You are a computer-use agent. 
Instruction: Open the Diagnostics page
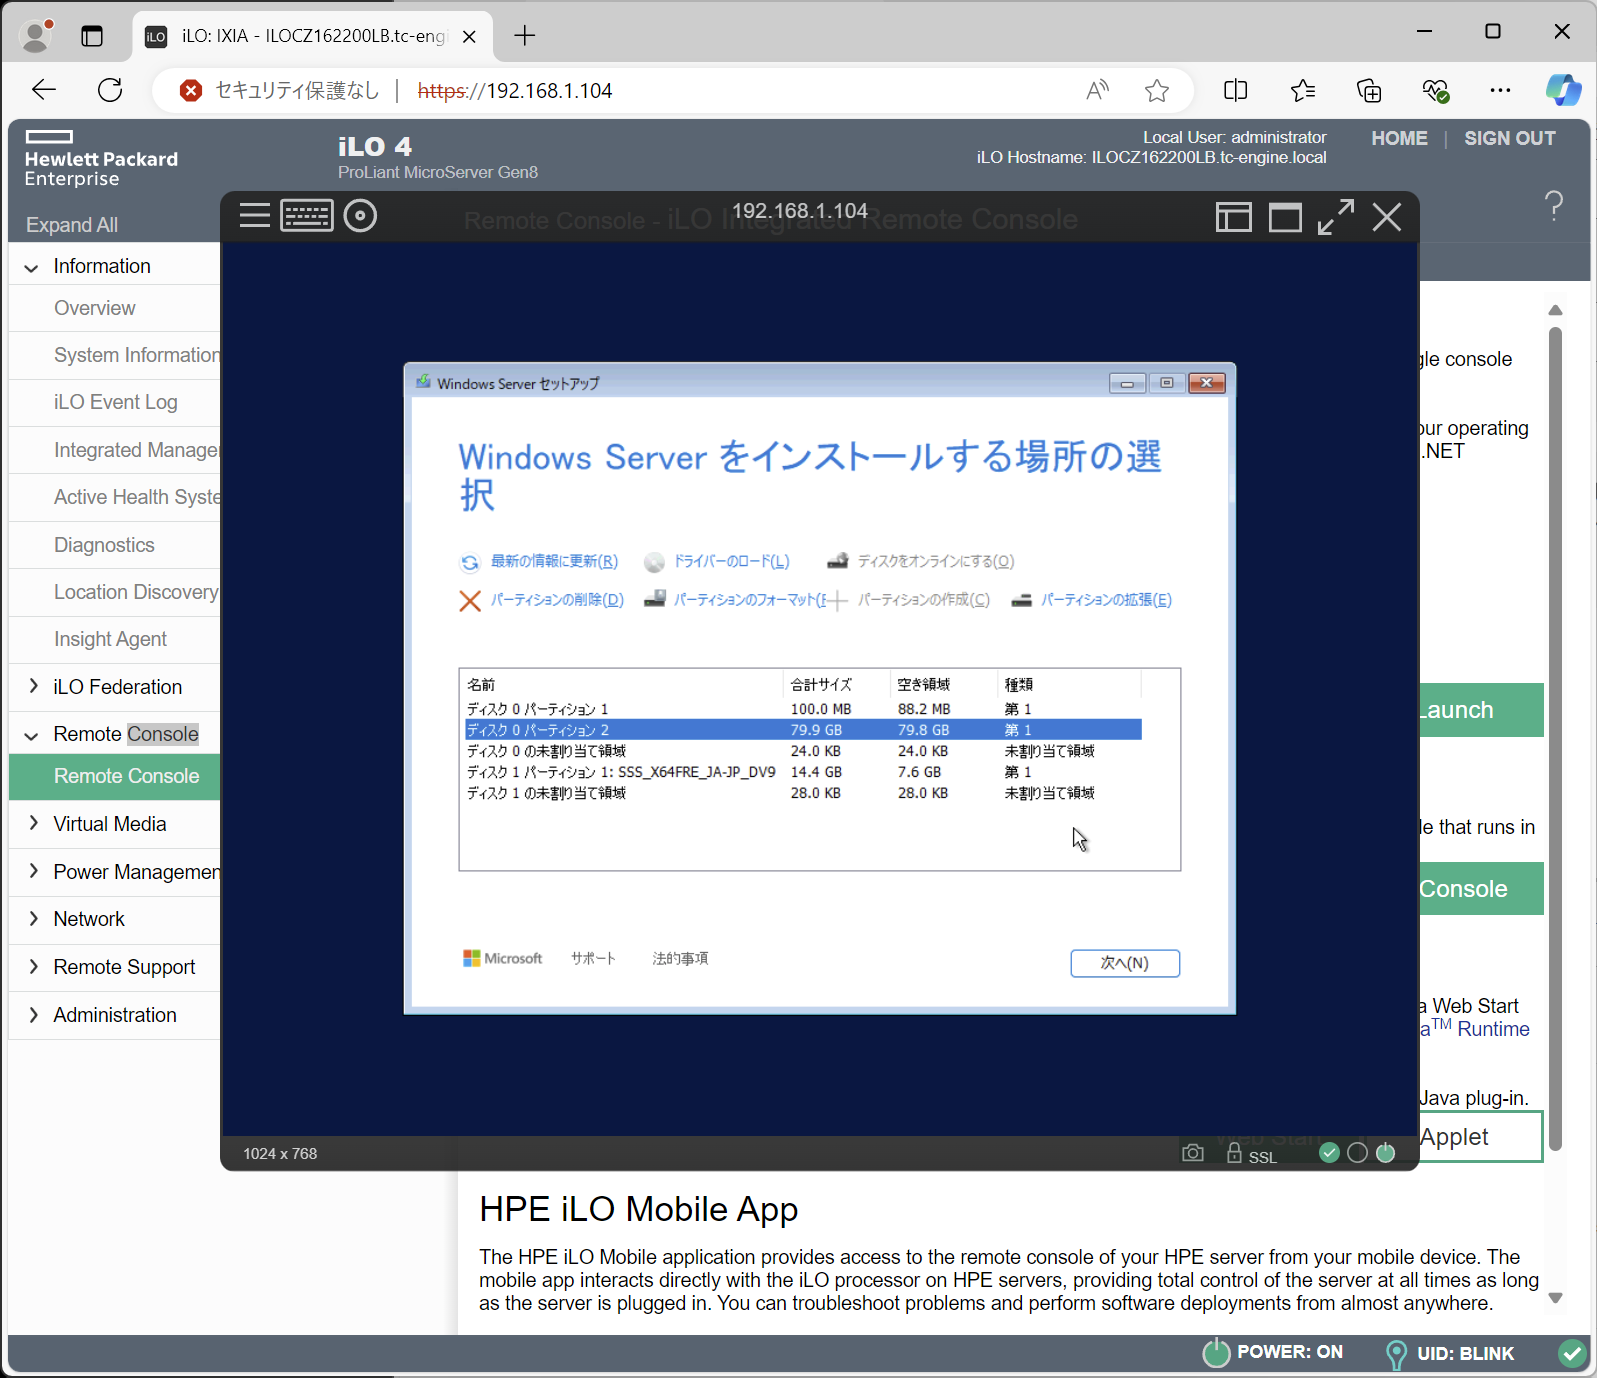[104, 545]
